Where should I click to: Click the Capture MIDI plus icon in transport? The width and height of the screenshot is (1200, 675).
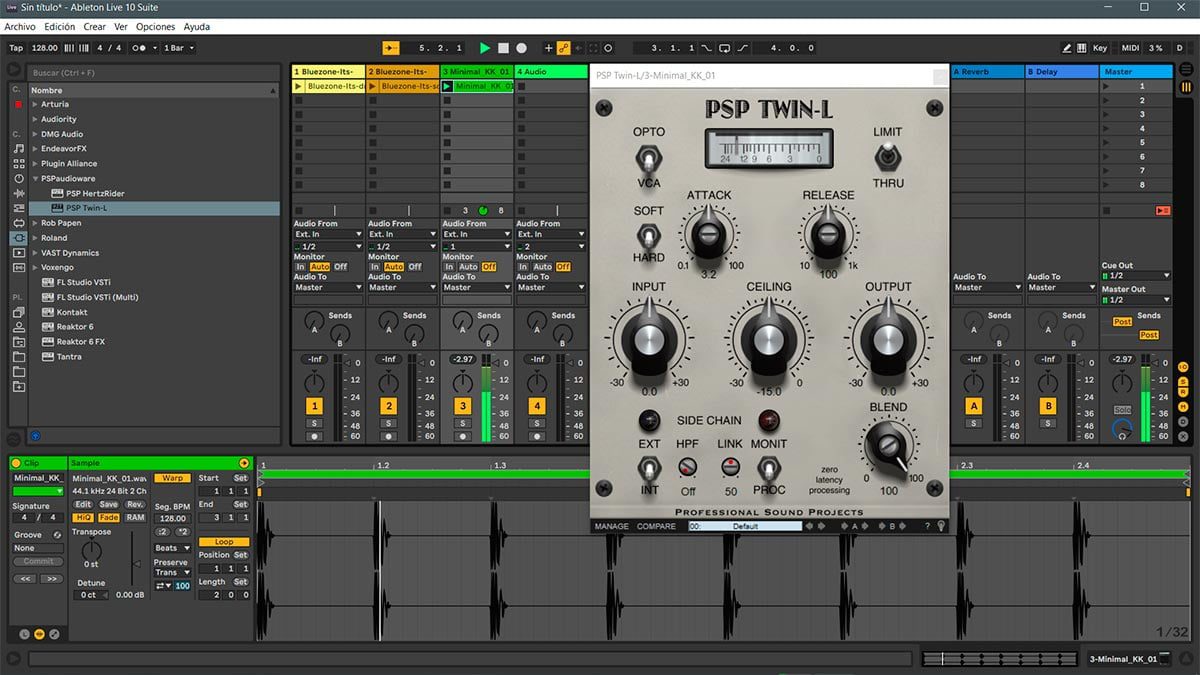548,48
